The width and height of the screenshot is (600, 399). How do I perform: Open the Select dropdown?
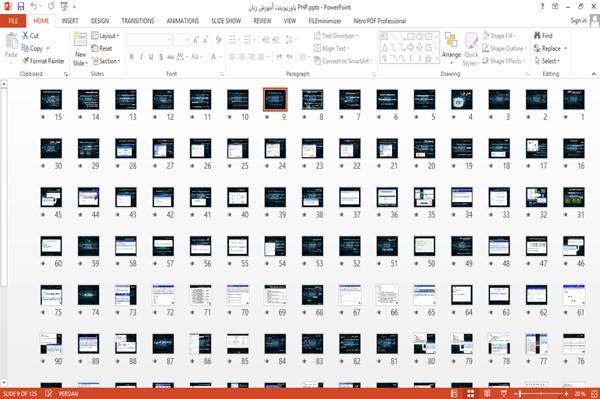point(547,61)
